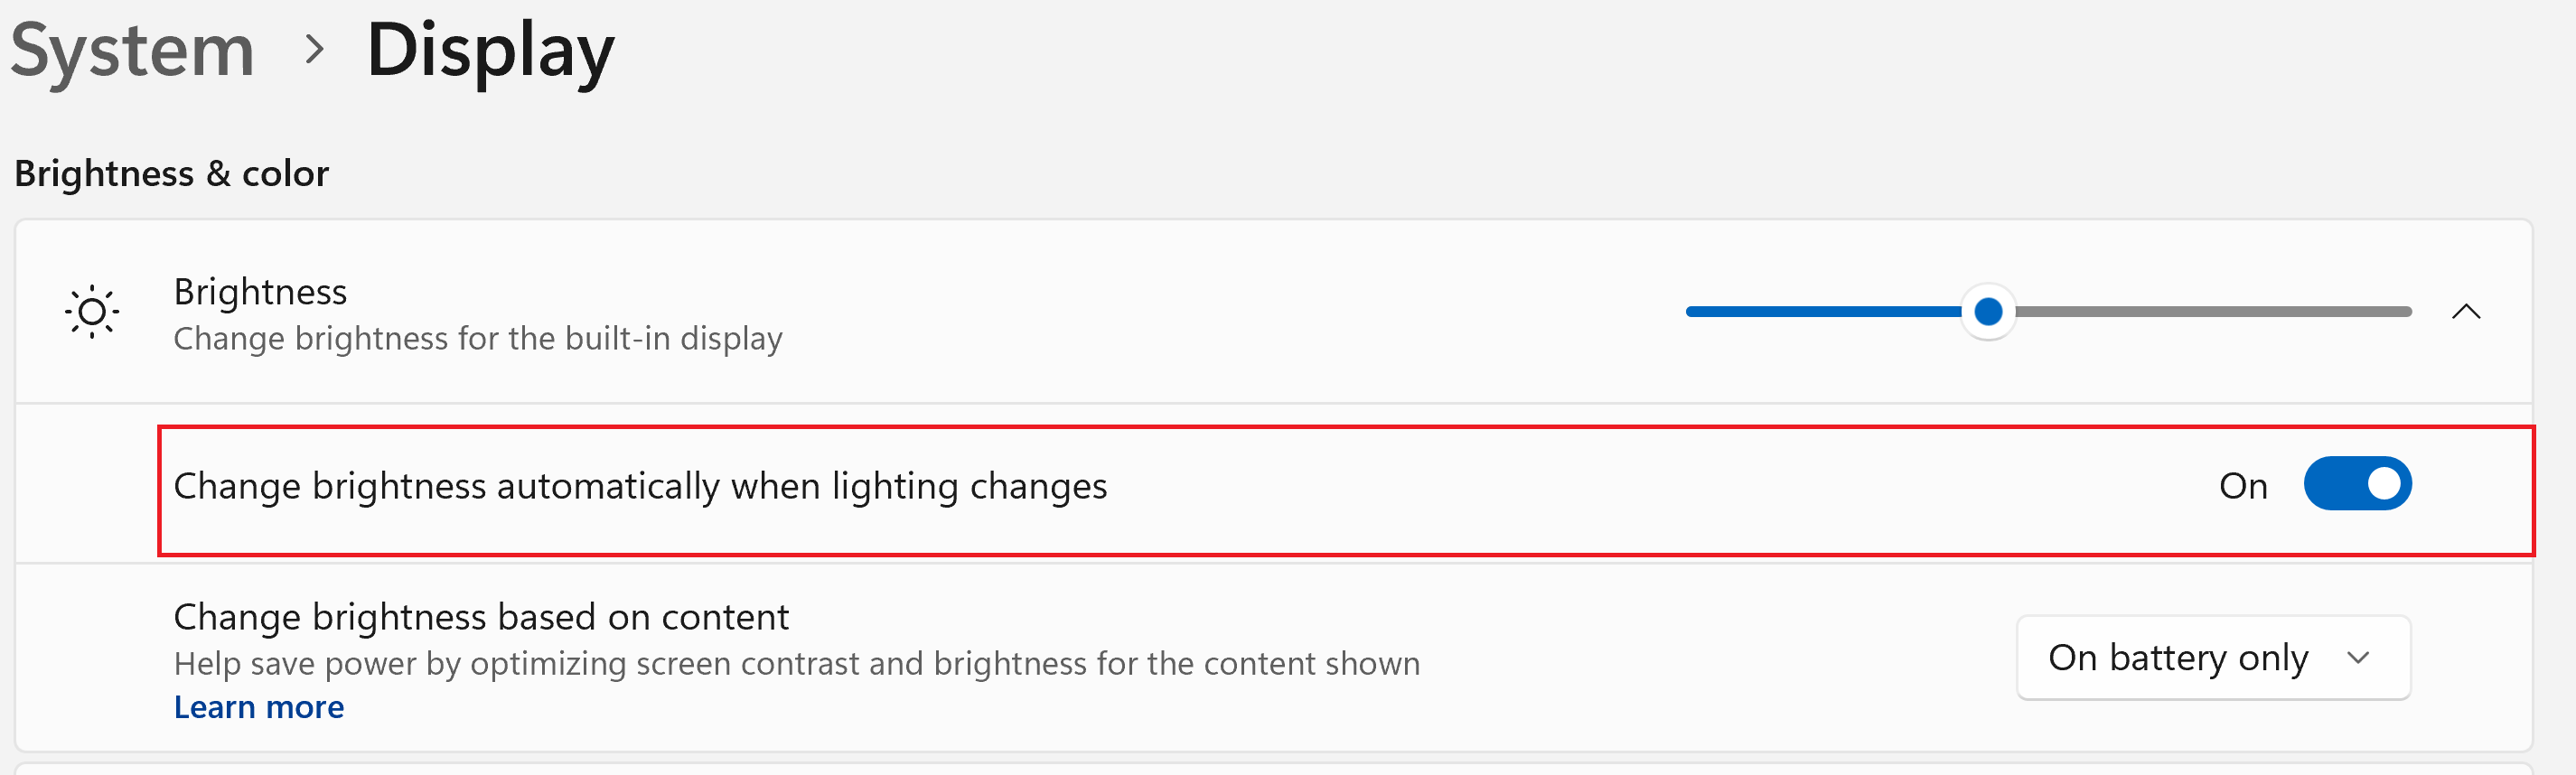Screen dimensions: 2576x775
Task: Click the Display page title
Action: point(490,50)
